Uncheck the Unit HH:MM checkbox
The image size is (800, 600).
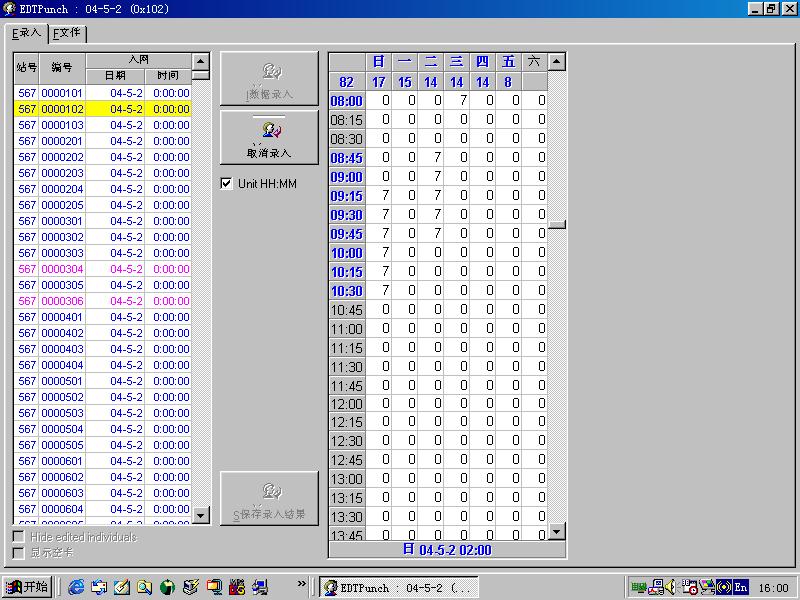coord(226,184)
